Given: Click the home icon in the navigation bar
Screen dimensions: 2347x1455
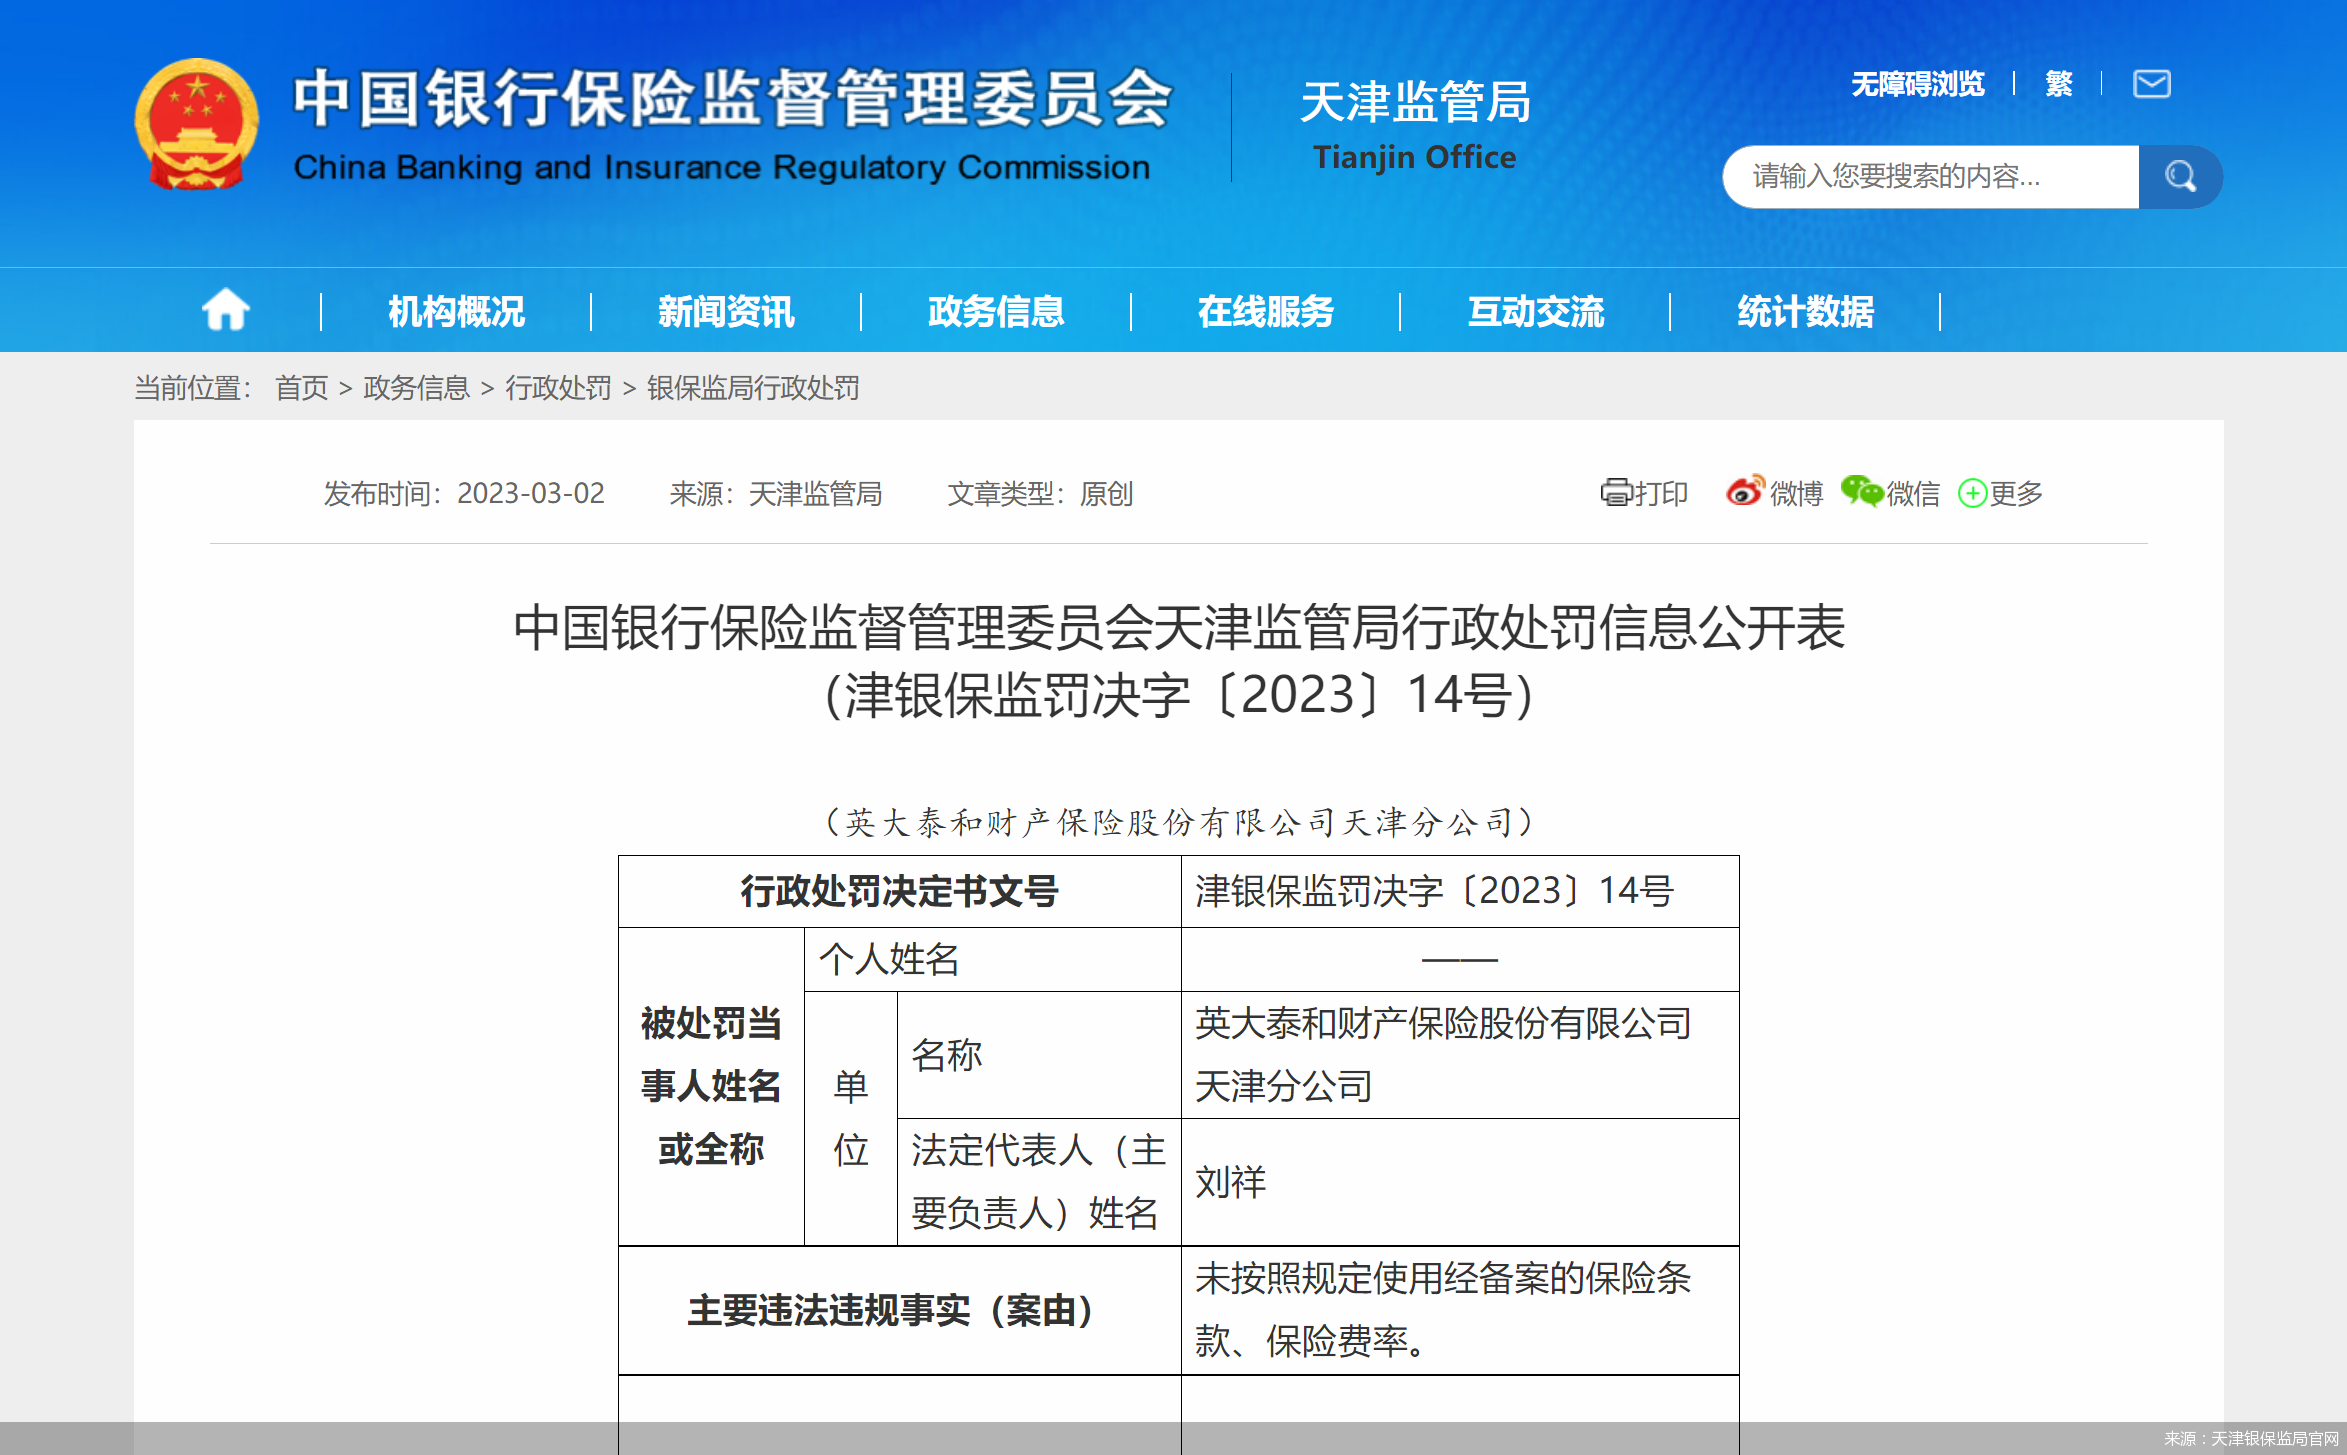Looking at the screenshot, I should tap(226, 310).
